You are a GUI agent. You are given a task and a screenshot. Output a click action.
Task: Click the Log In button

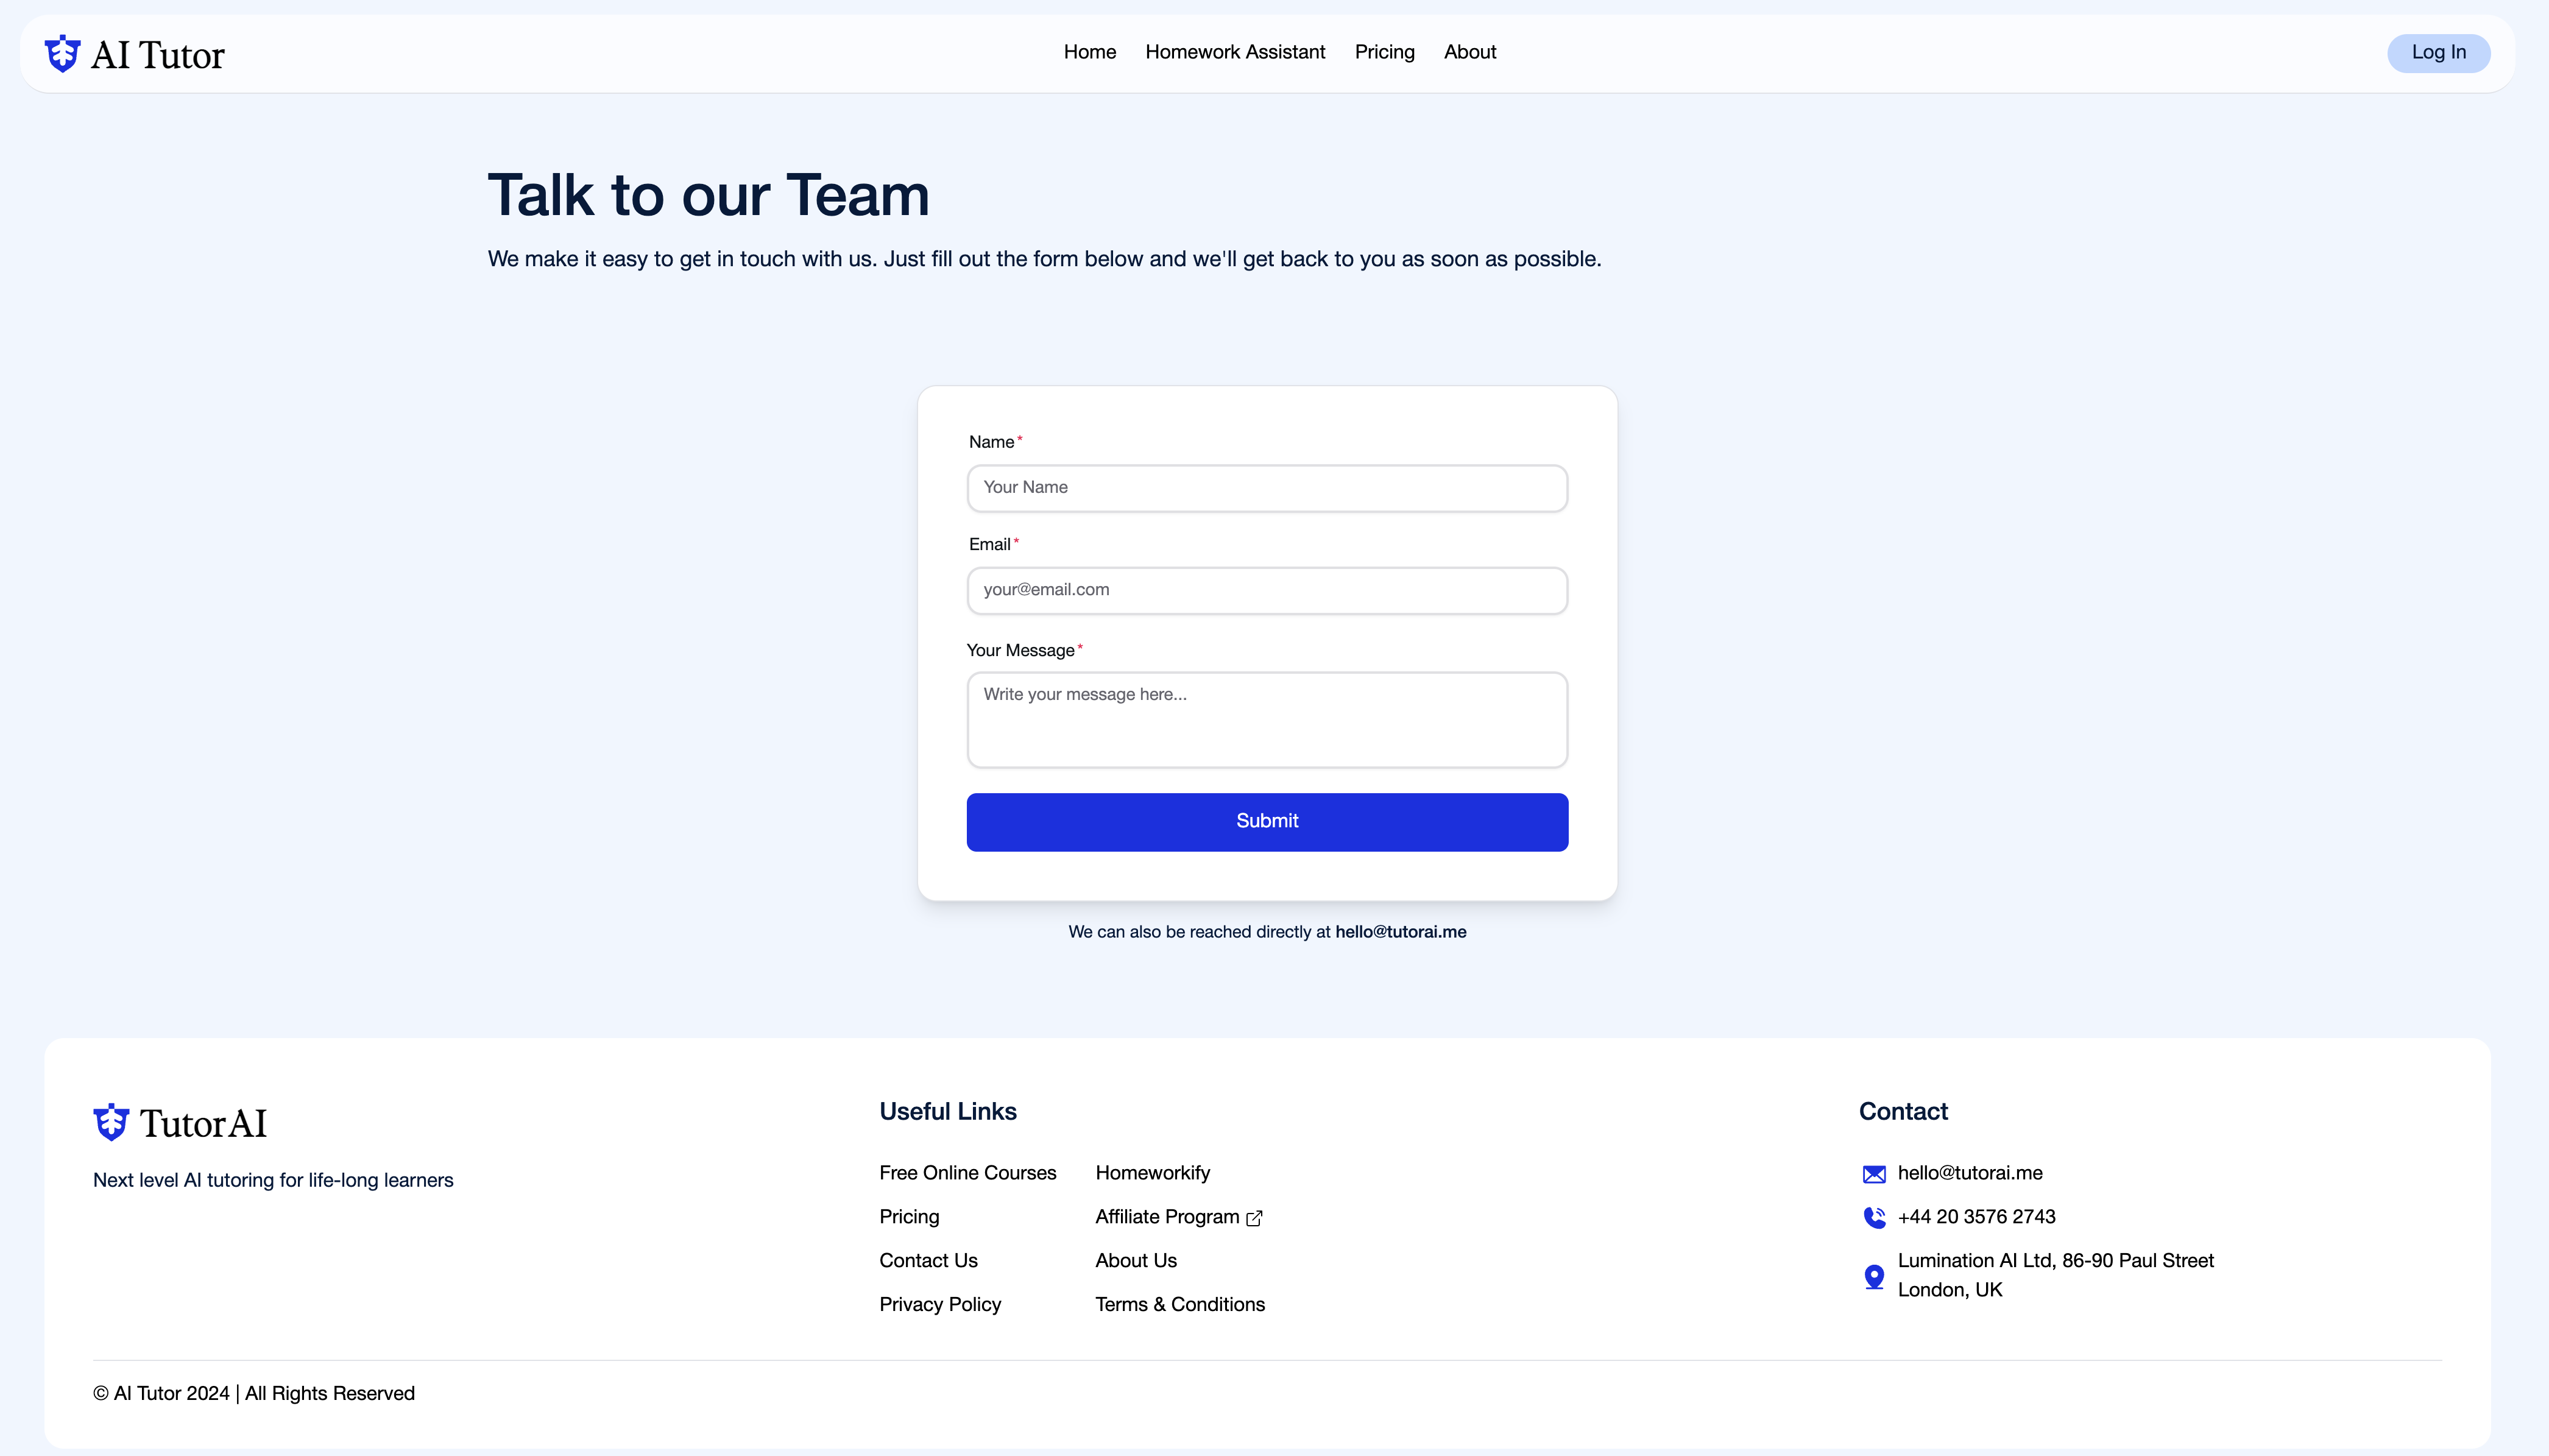click(x=2438, y=52)
